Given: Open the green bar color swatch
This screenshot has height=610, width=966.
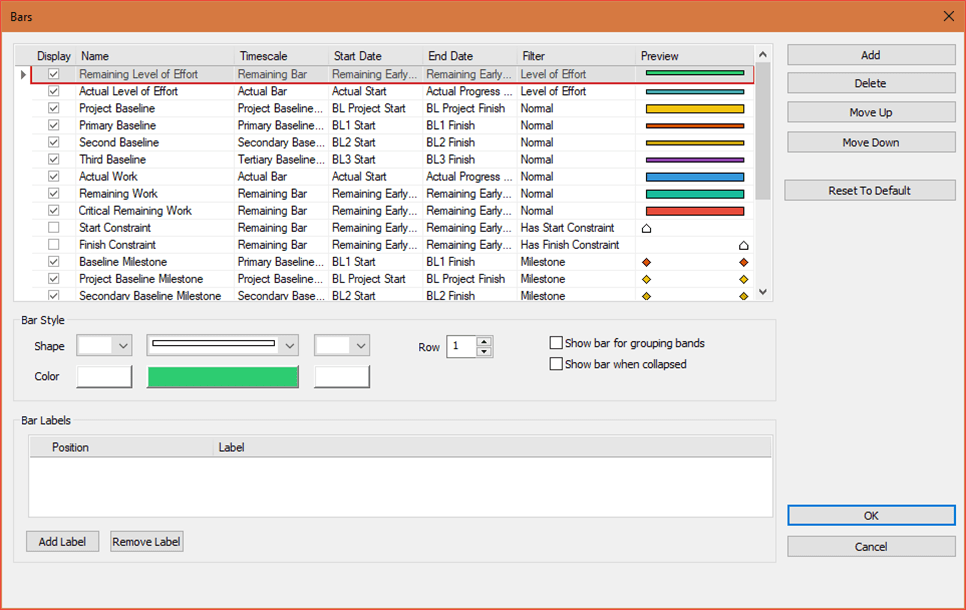Looking at the screenshot, I should (222, 376).
